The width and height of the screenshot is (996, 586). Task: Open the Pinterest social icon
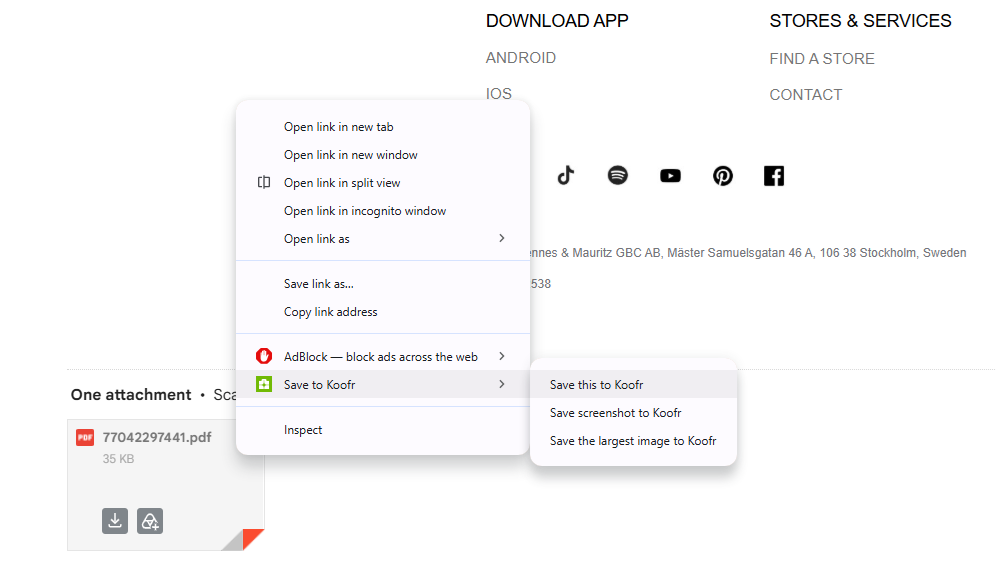pos(723,176)
